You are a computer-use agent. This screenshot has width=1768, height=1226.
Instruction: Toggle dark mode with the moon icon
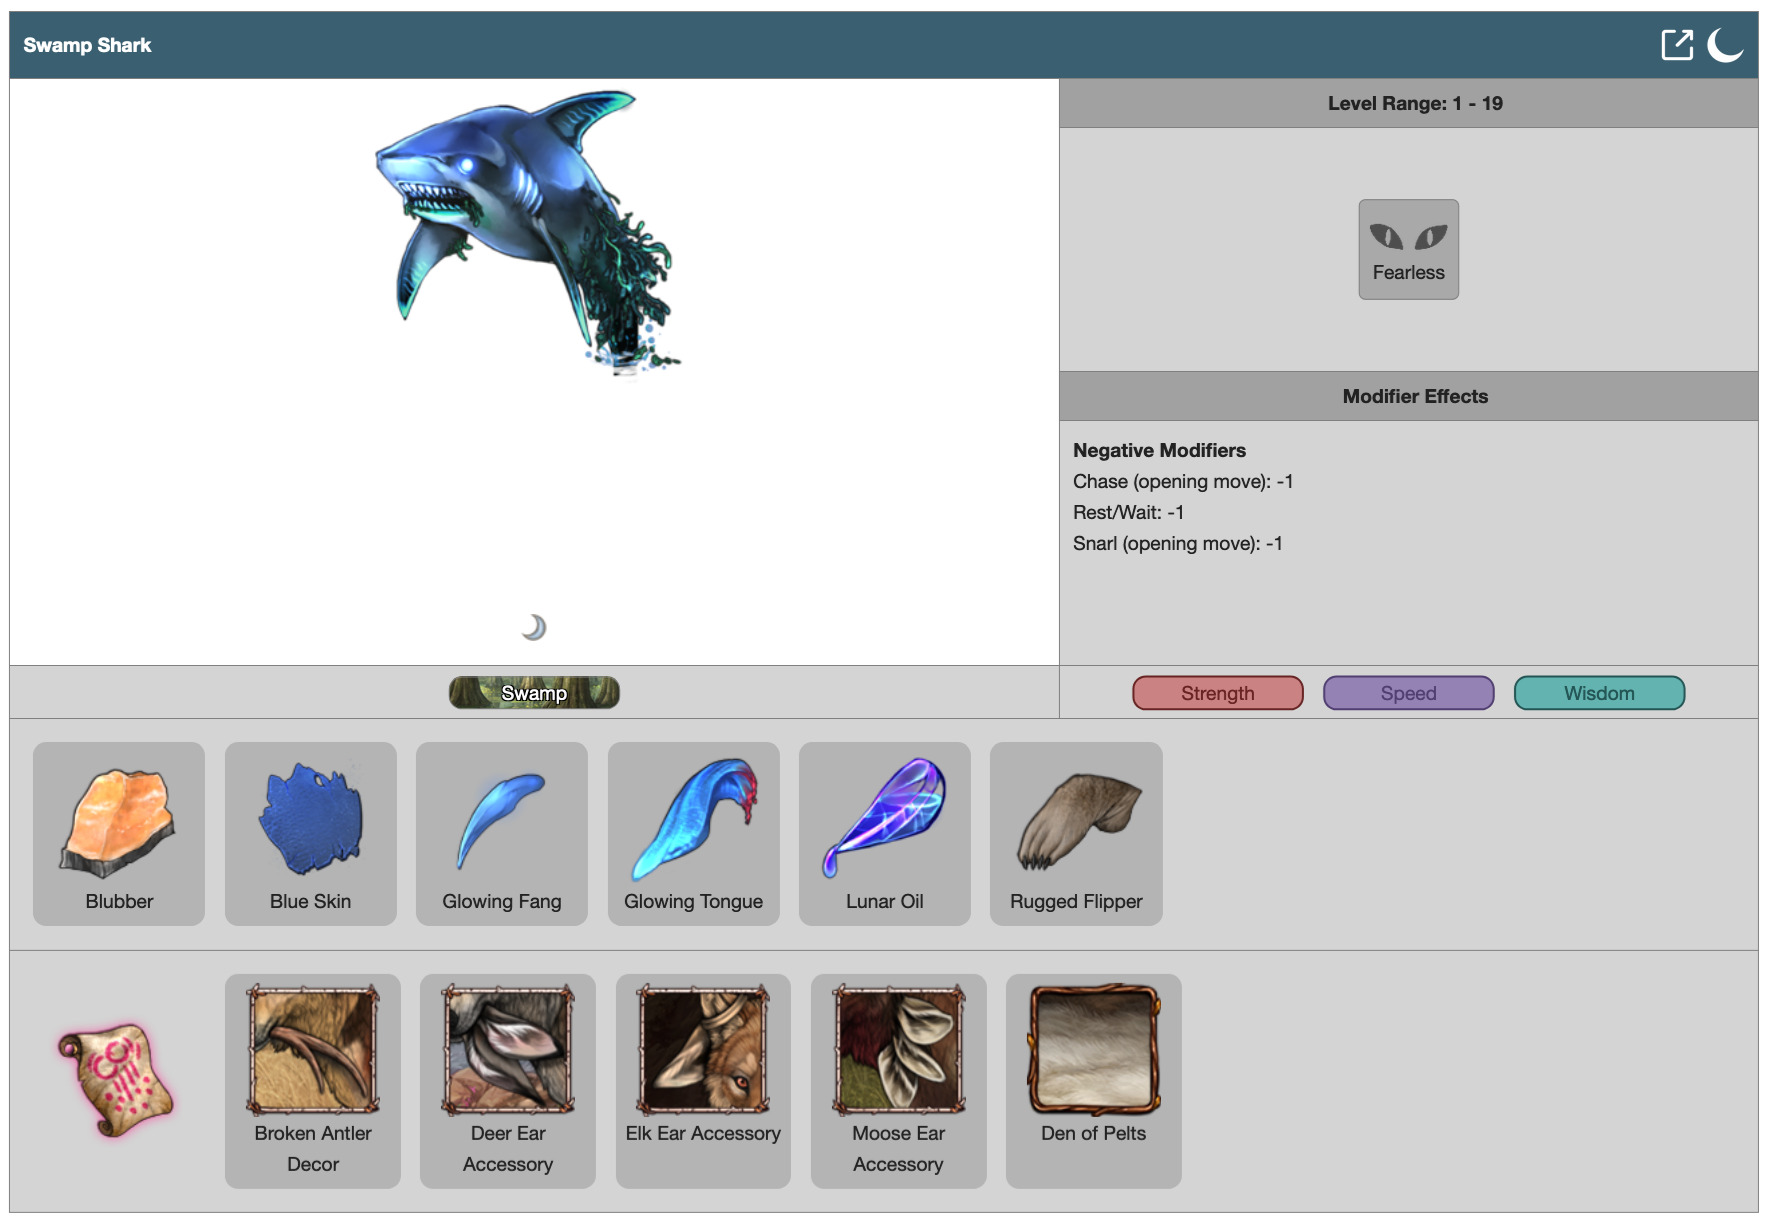(1724, 45)
